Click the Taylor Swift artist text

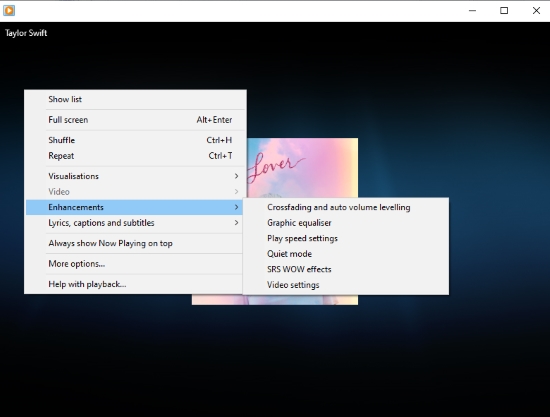tap(26, 33)
